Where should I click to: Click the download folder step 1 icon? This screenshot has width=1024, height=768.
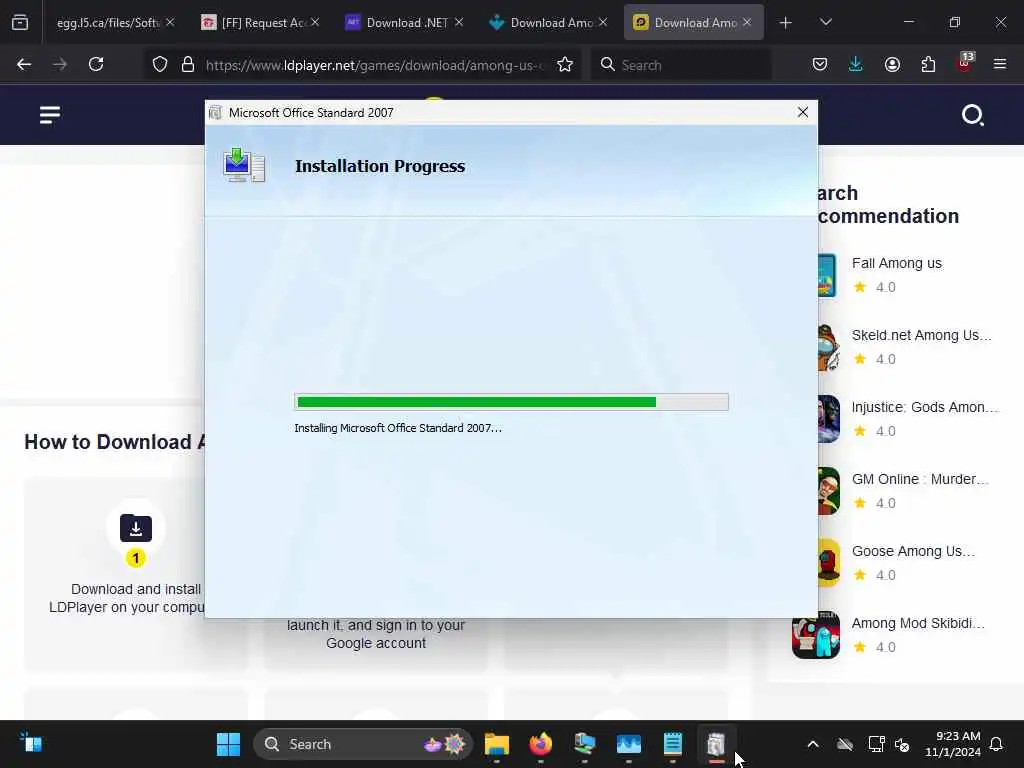click(136, 528)
